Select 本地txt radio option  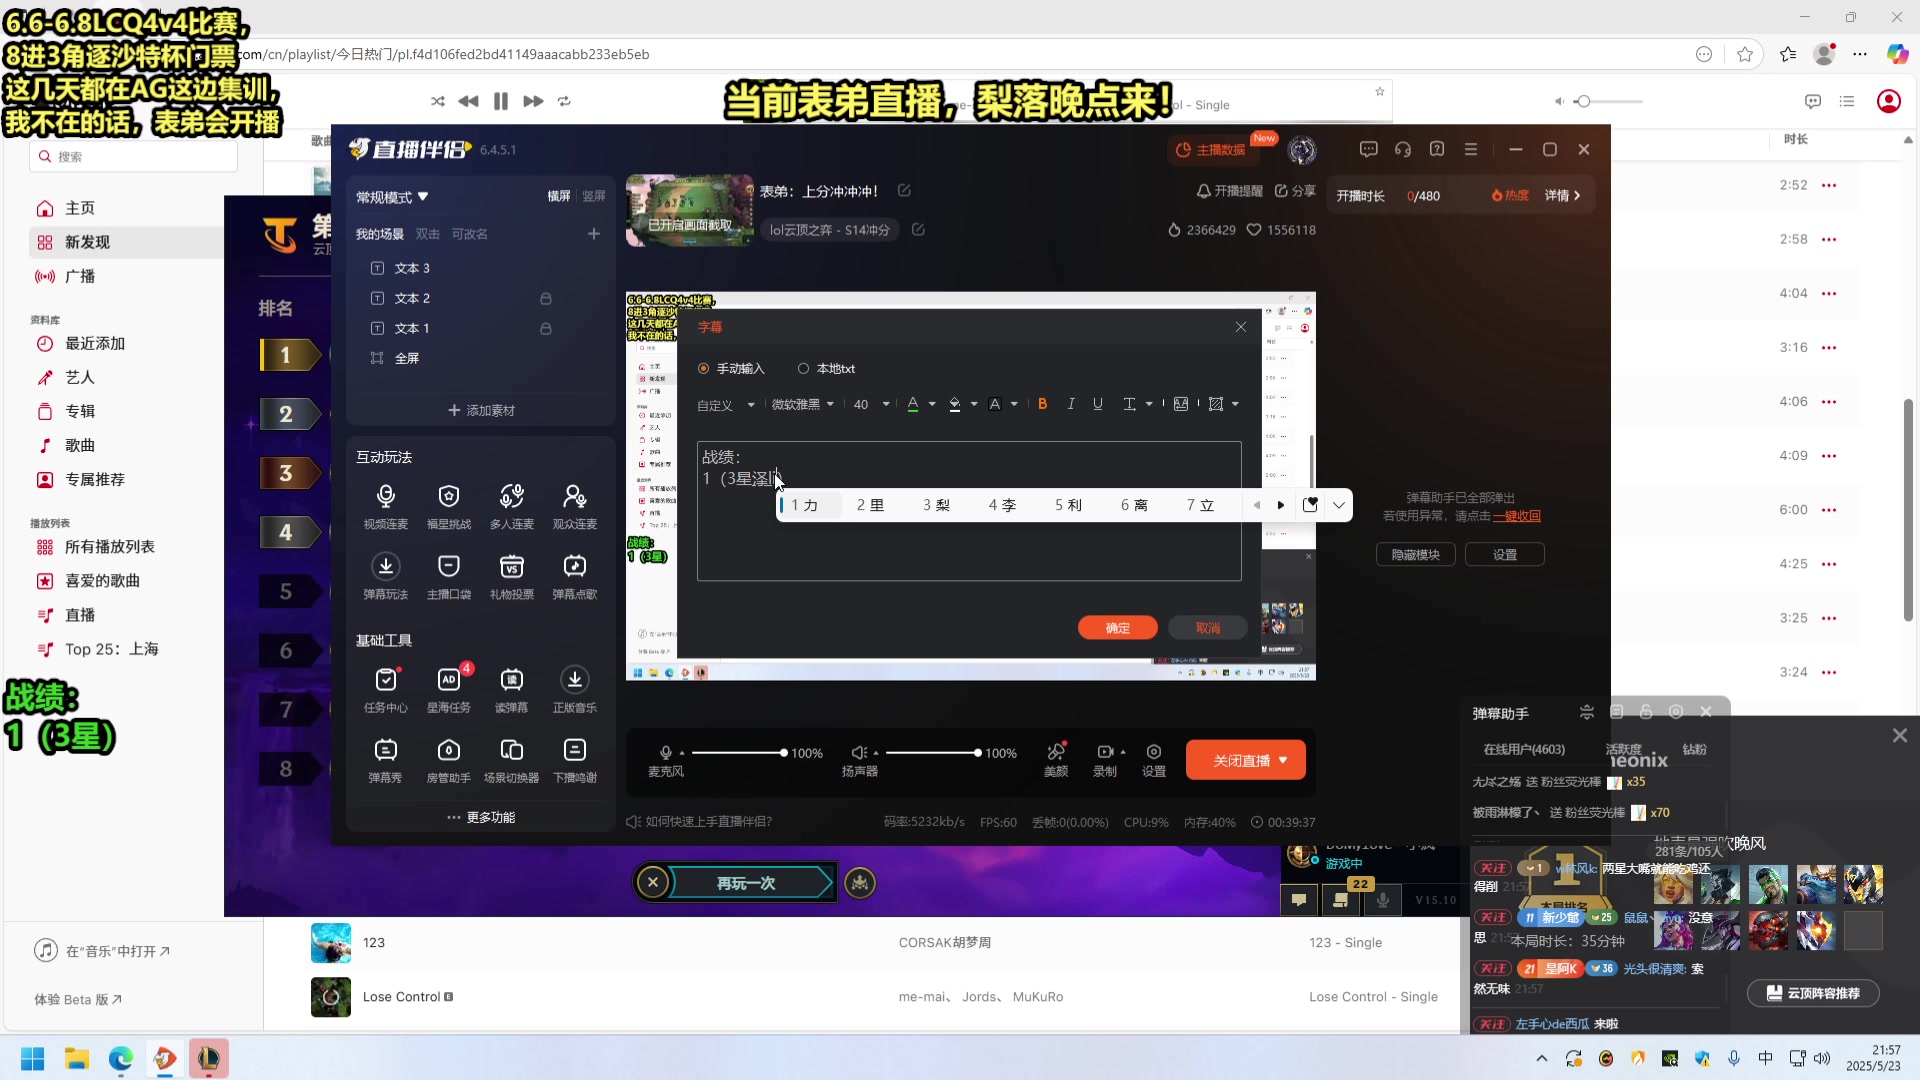(x=827, y=369)
